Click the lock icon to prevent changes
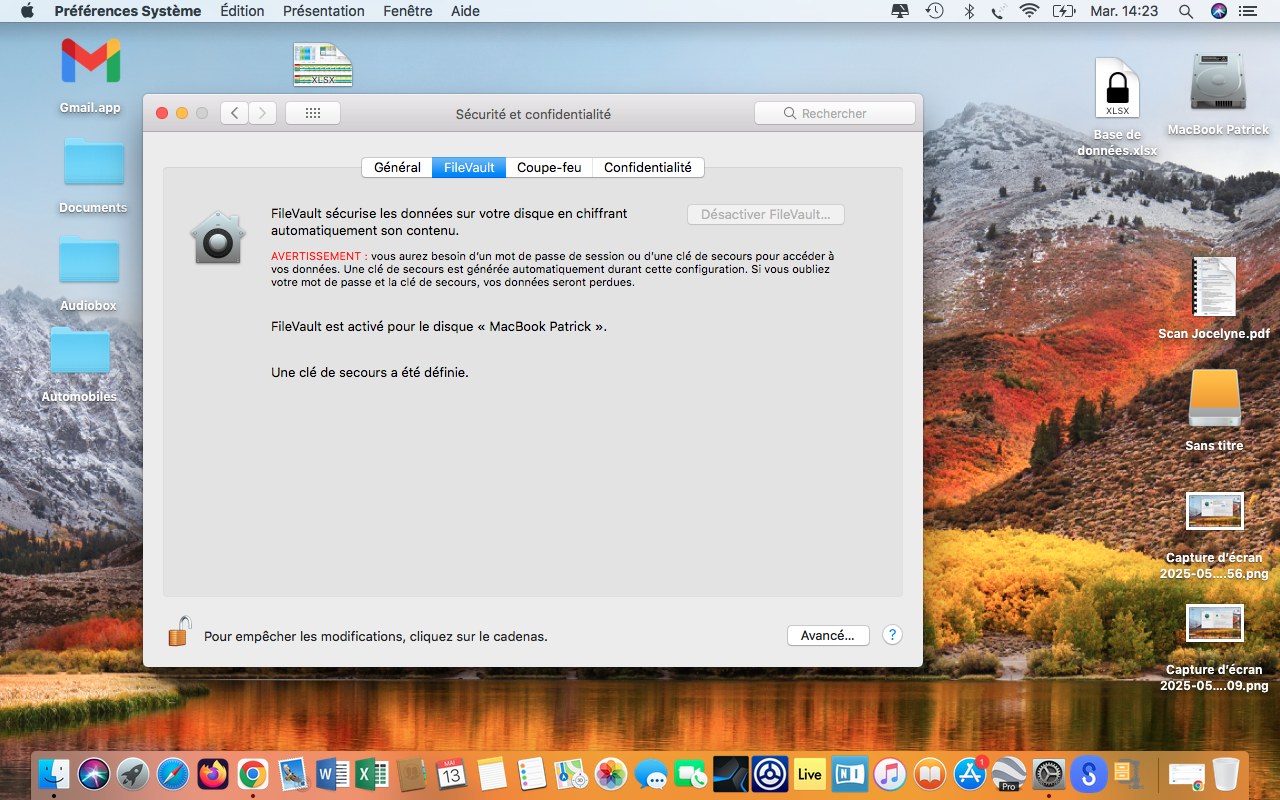Viewport: 1280px width, 800px height. pyautogui.click(x=179, y=632)
